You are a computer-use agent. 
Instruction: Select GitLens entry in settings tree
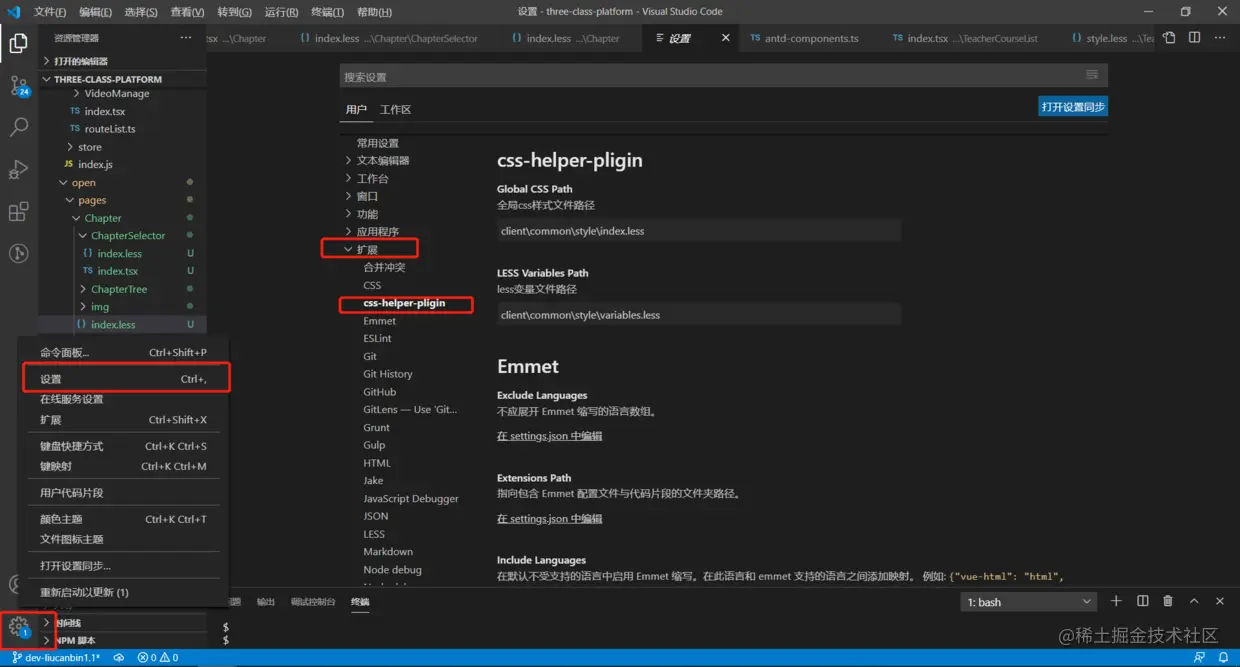click(x=410, y=410)
